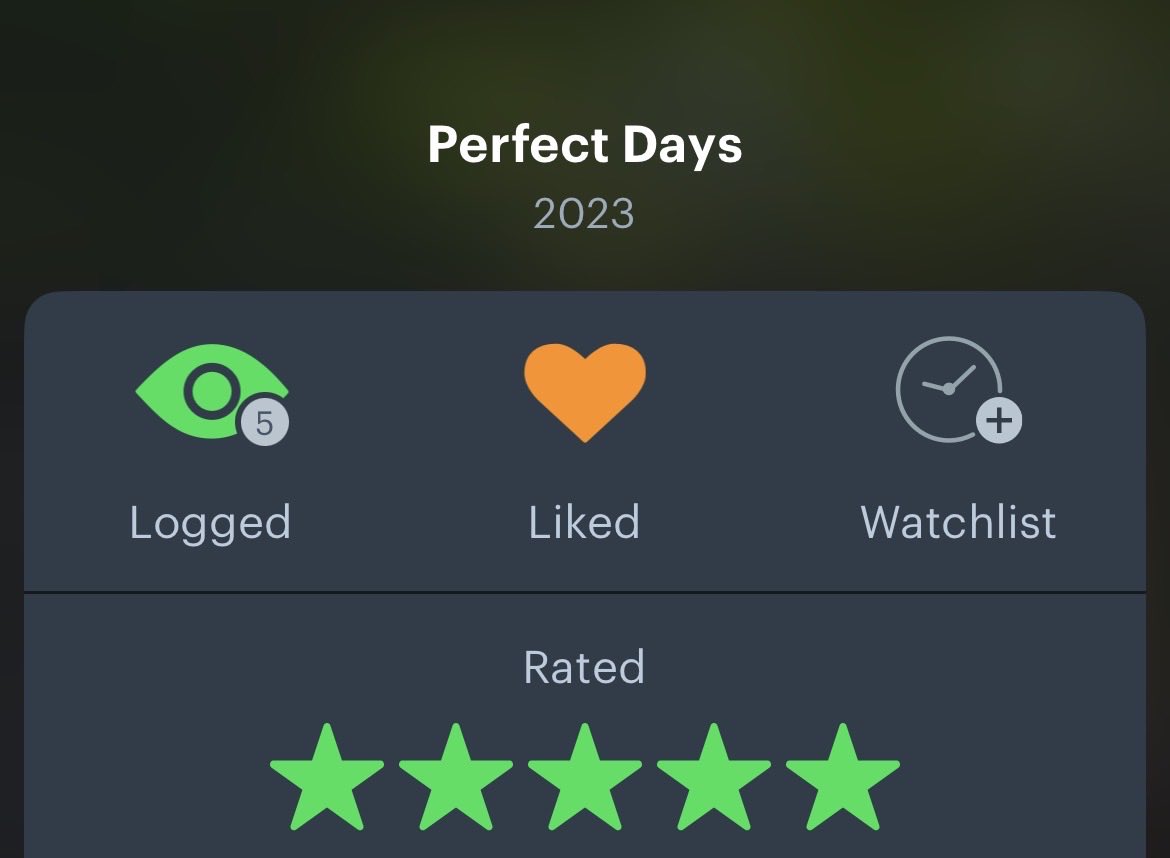Set rating to three stars
The image size is (1170, 858).
click(585, 777)
